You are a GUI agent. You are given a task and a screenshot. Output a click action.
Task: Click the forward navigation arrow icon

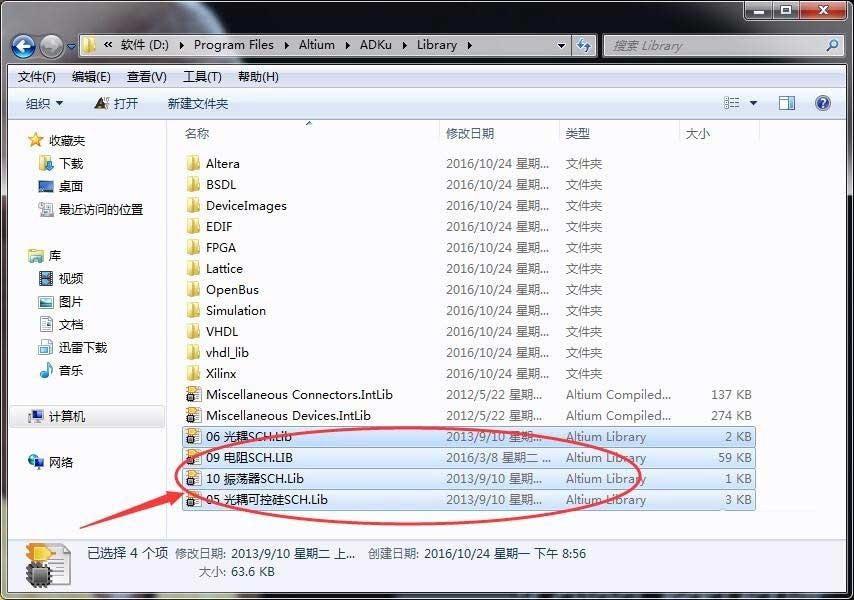tap(48, 45)
